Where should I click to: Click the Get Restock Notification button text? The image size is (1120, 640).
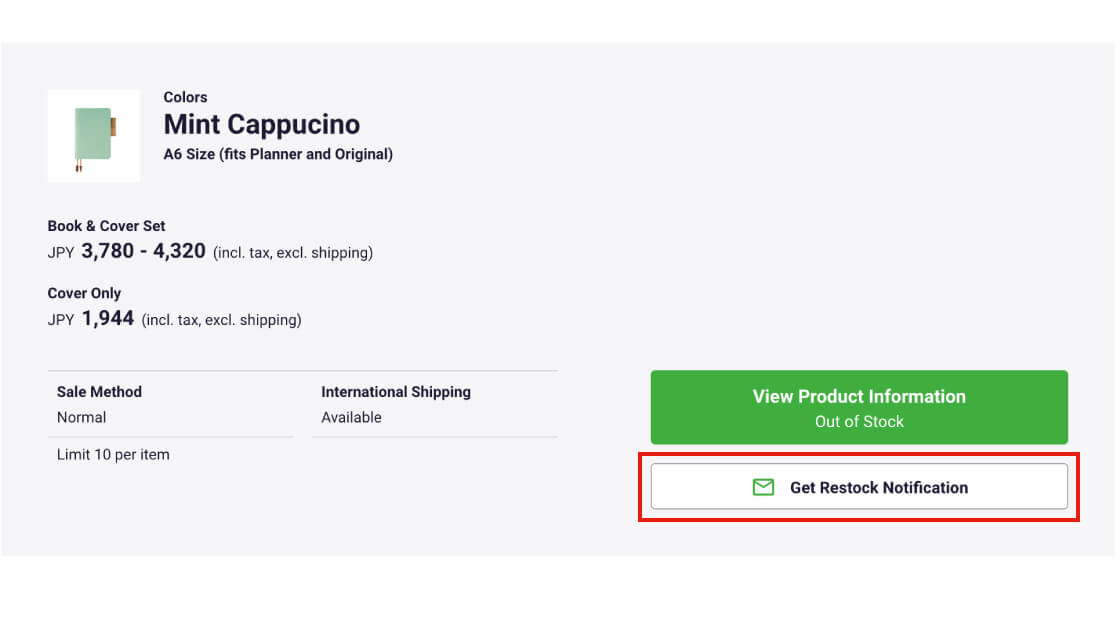[878, 487]
